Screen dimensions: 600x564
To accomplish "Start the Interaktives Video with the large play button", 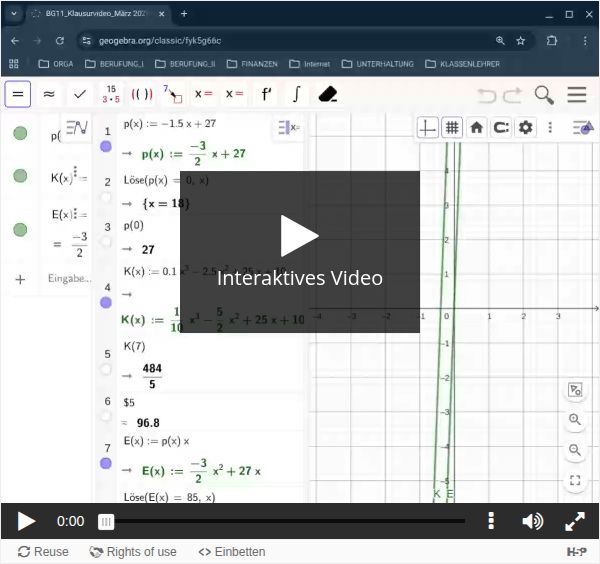I will [299, 237].
